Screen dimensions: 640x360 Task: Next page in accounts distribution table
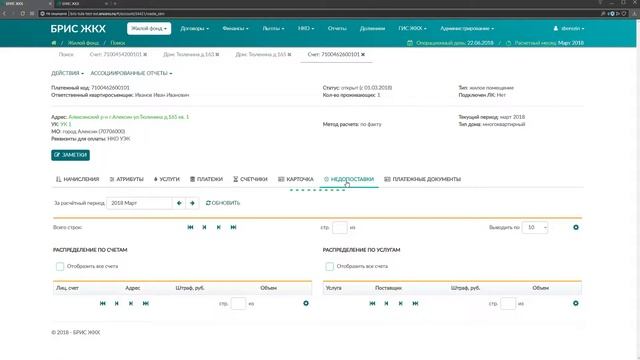pos(131,303)
